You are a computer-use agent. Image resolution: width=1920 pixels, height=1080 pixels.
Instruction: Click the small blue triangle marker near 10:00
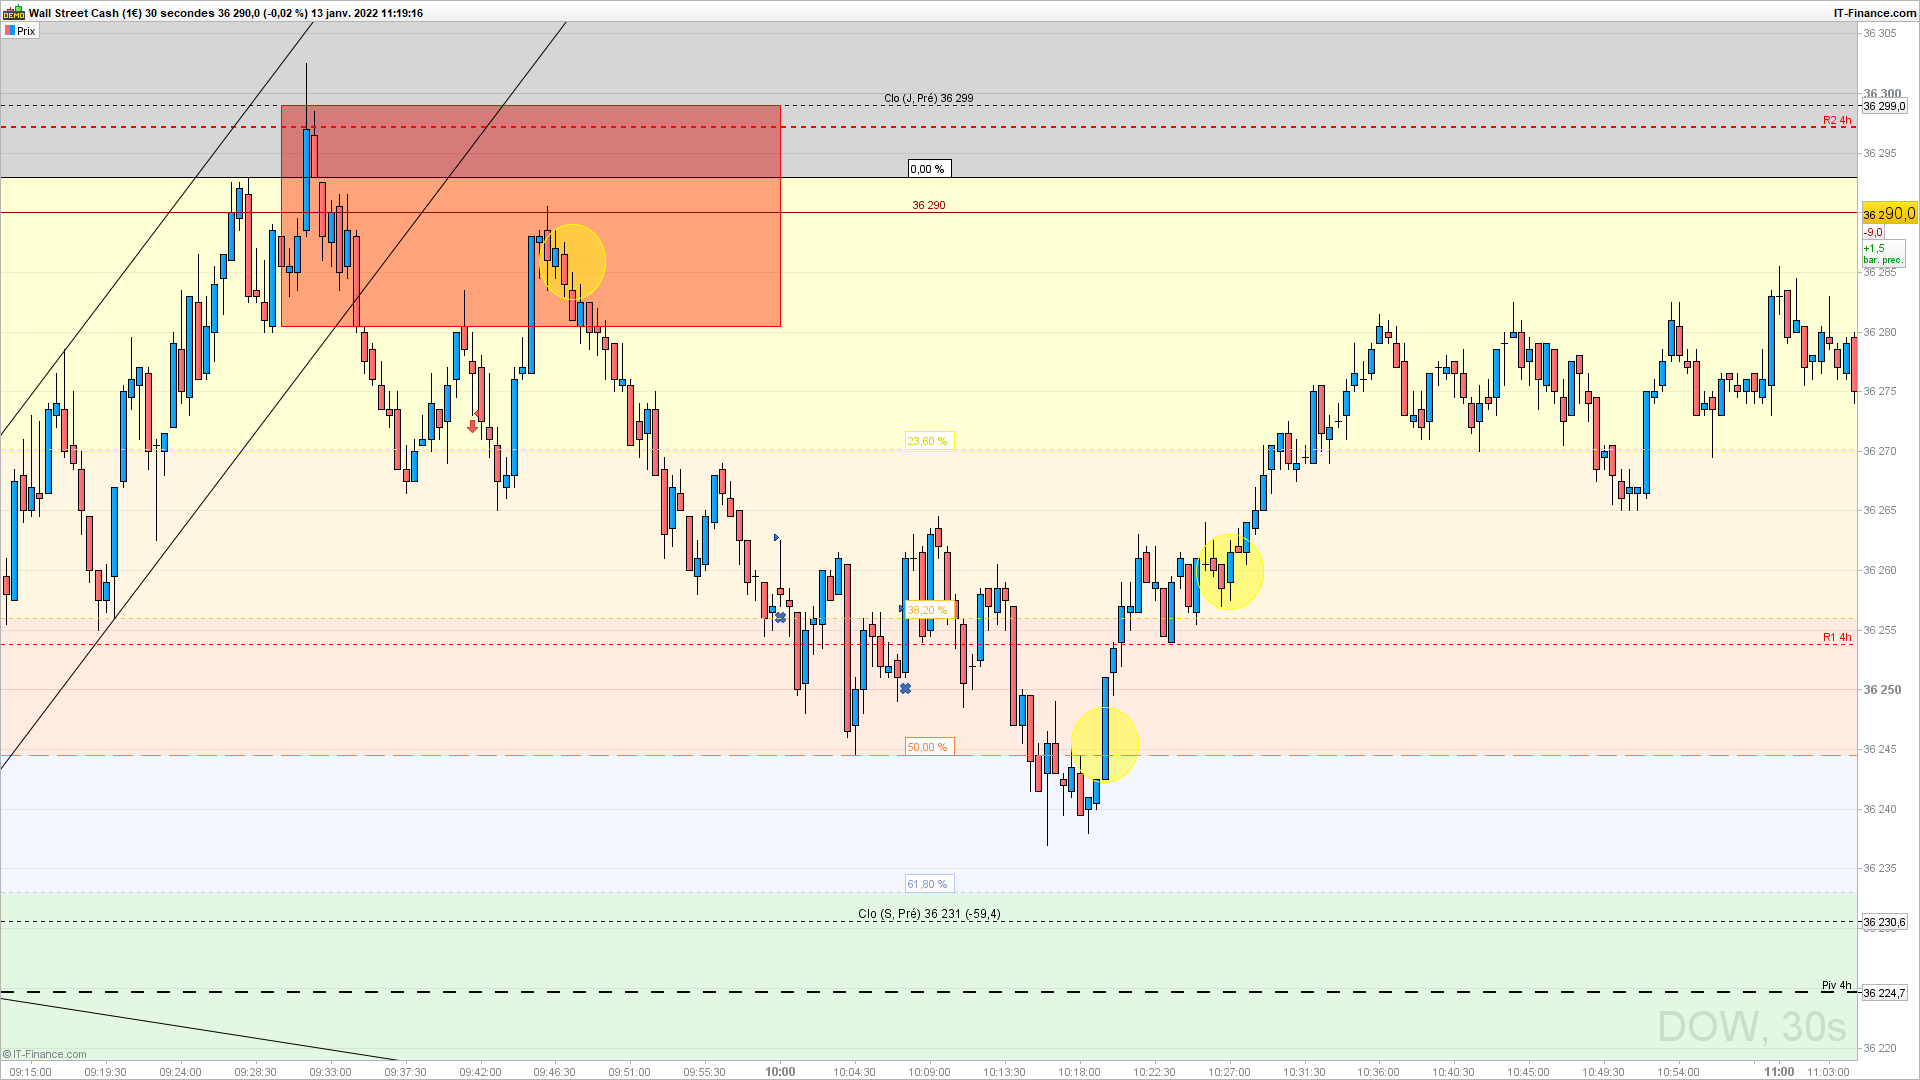pyautogui.click(x=777, y=538)
